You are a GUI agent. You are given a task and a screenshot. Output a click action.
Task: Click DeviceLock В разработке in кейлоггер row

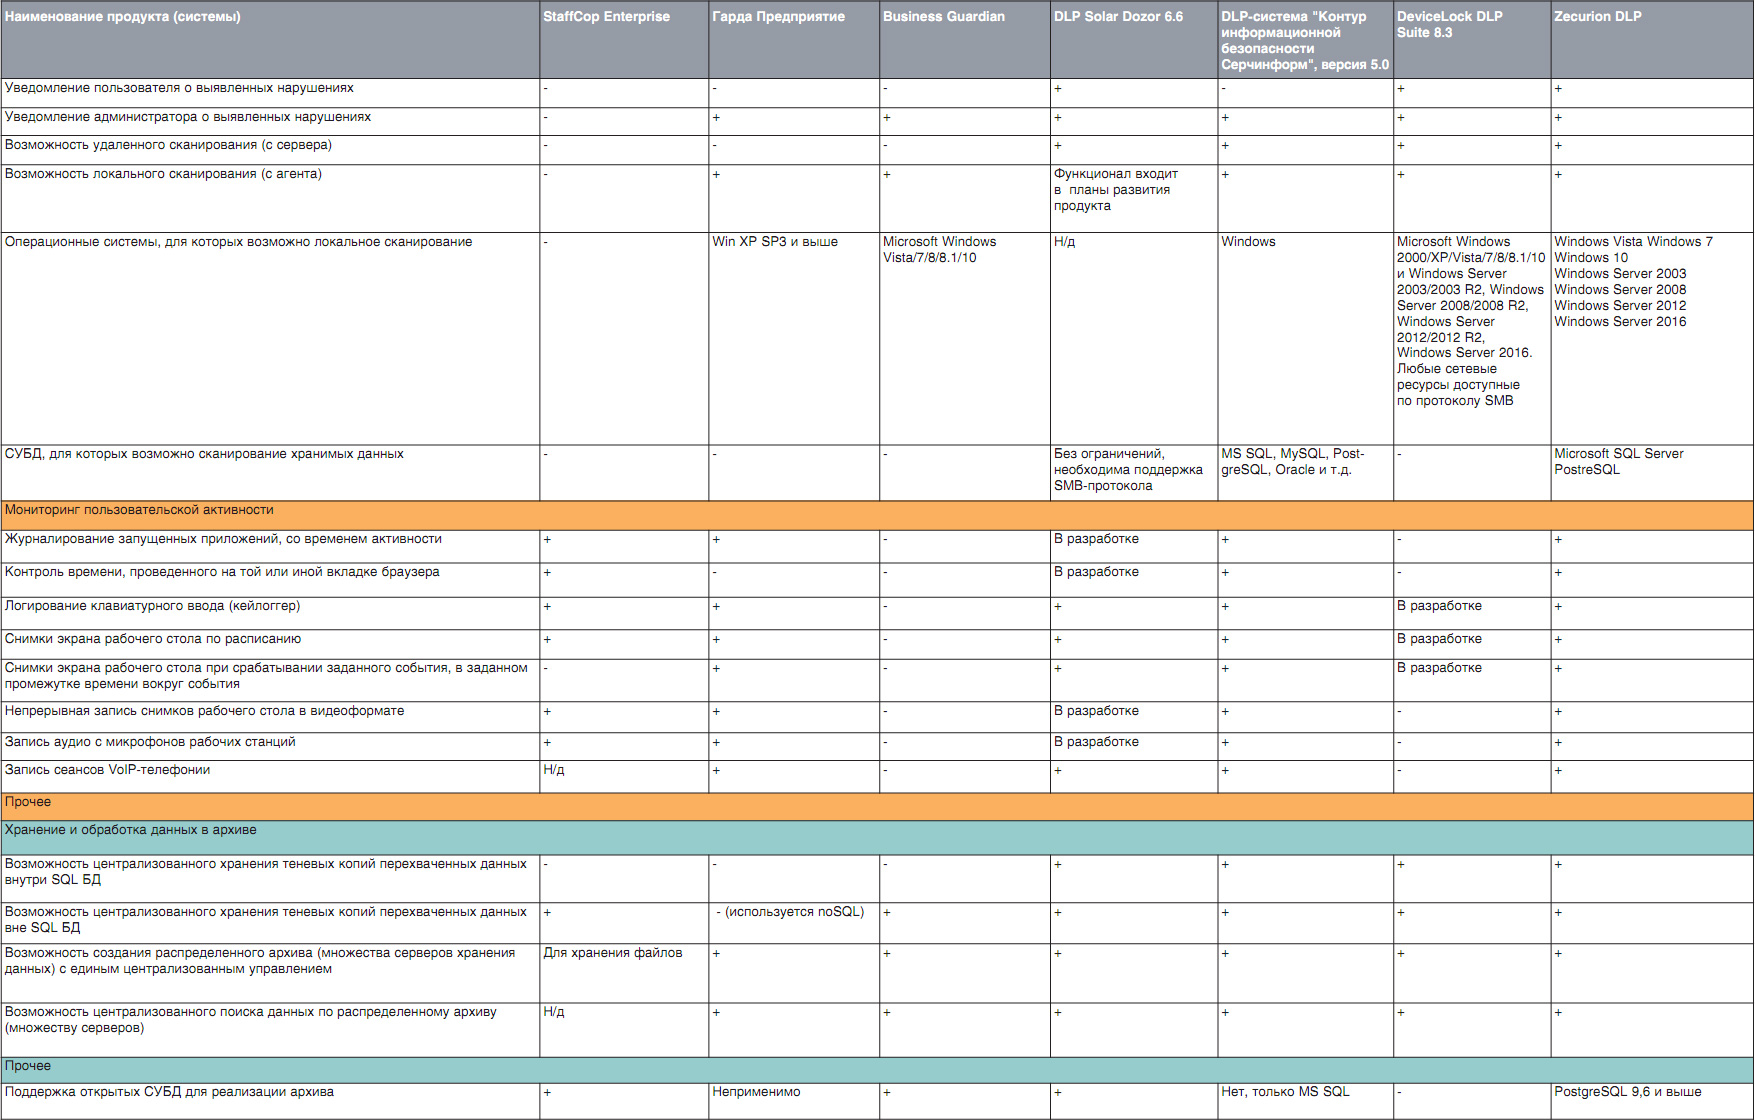[1472, 613]
